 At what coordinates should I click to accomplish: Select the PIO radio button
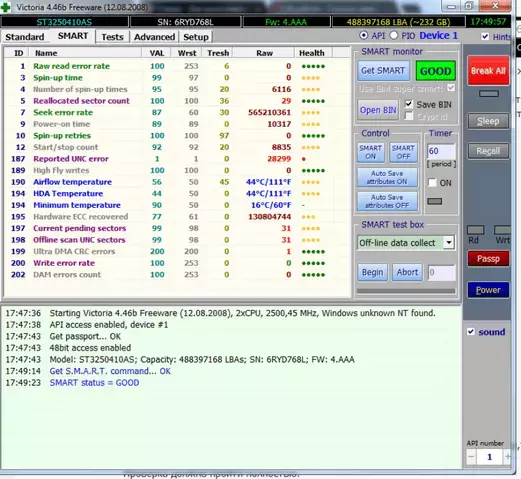[x=394, y=35]
